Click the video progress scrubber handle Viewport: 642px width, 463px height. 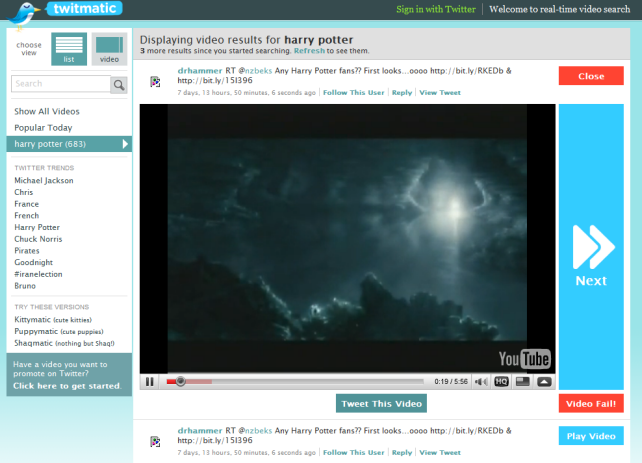pos(181,382)
